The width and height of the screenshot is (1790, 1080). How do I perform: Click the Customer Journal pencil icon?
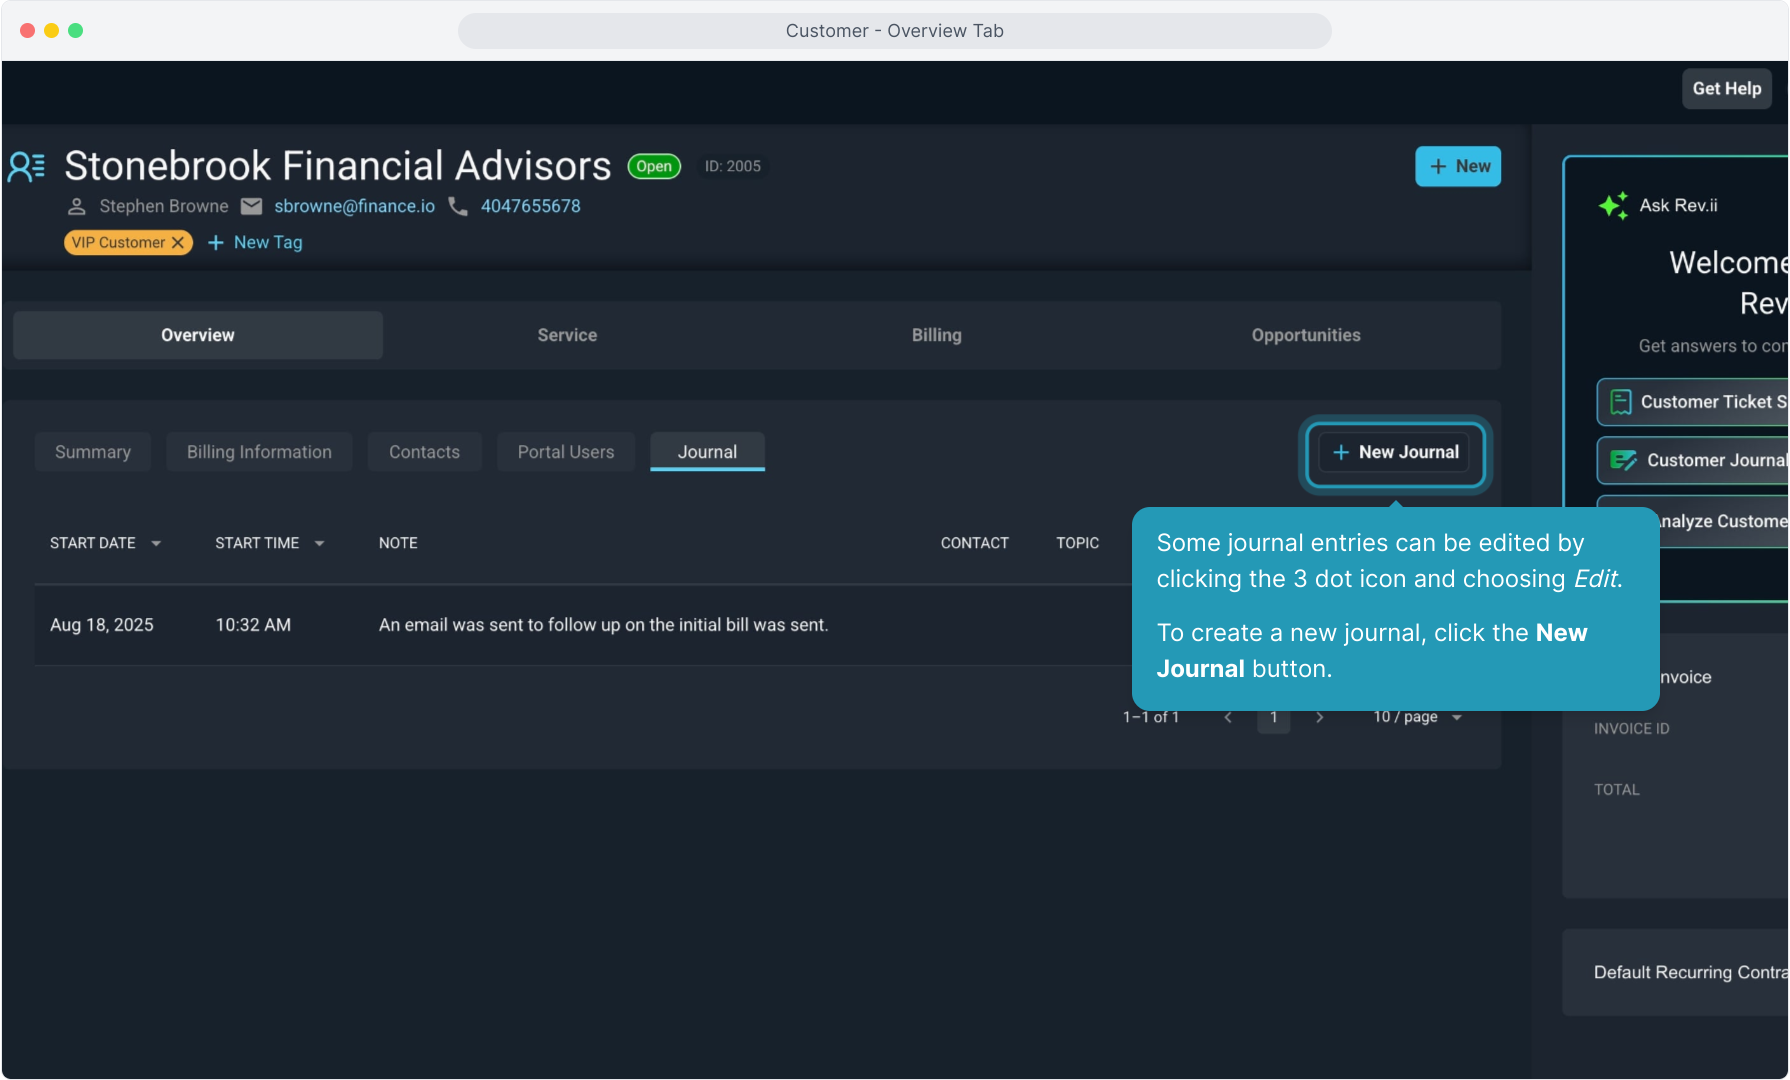pyautogui.click(x=1623, y=460)
